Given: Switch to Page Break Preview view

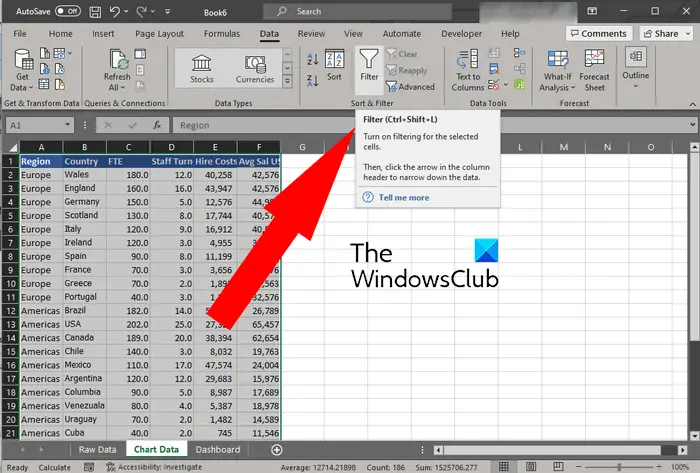Looking at the screenshot, I should tap(558, 466).
